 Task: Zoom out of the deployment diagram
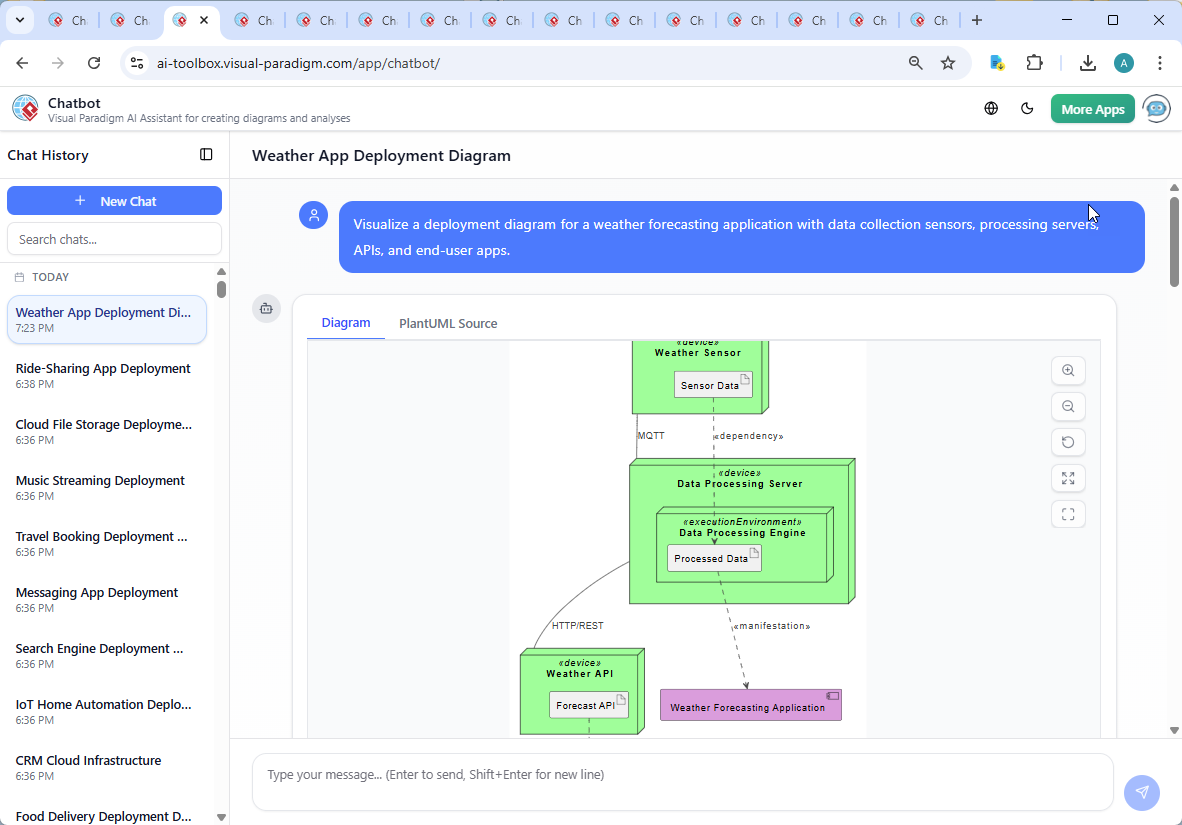click(x=1068, y=406)
